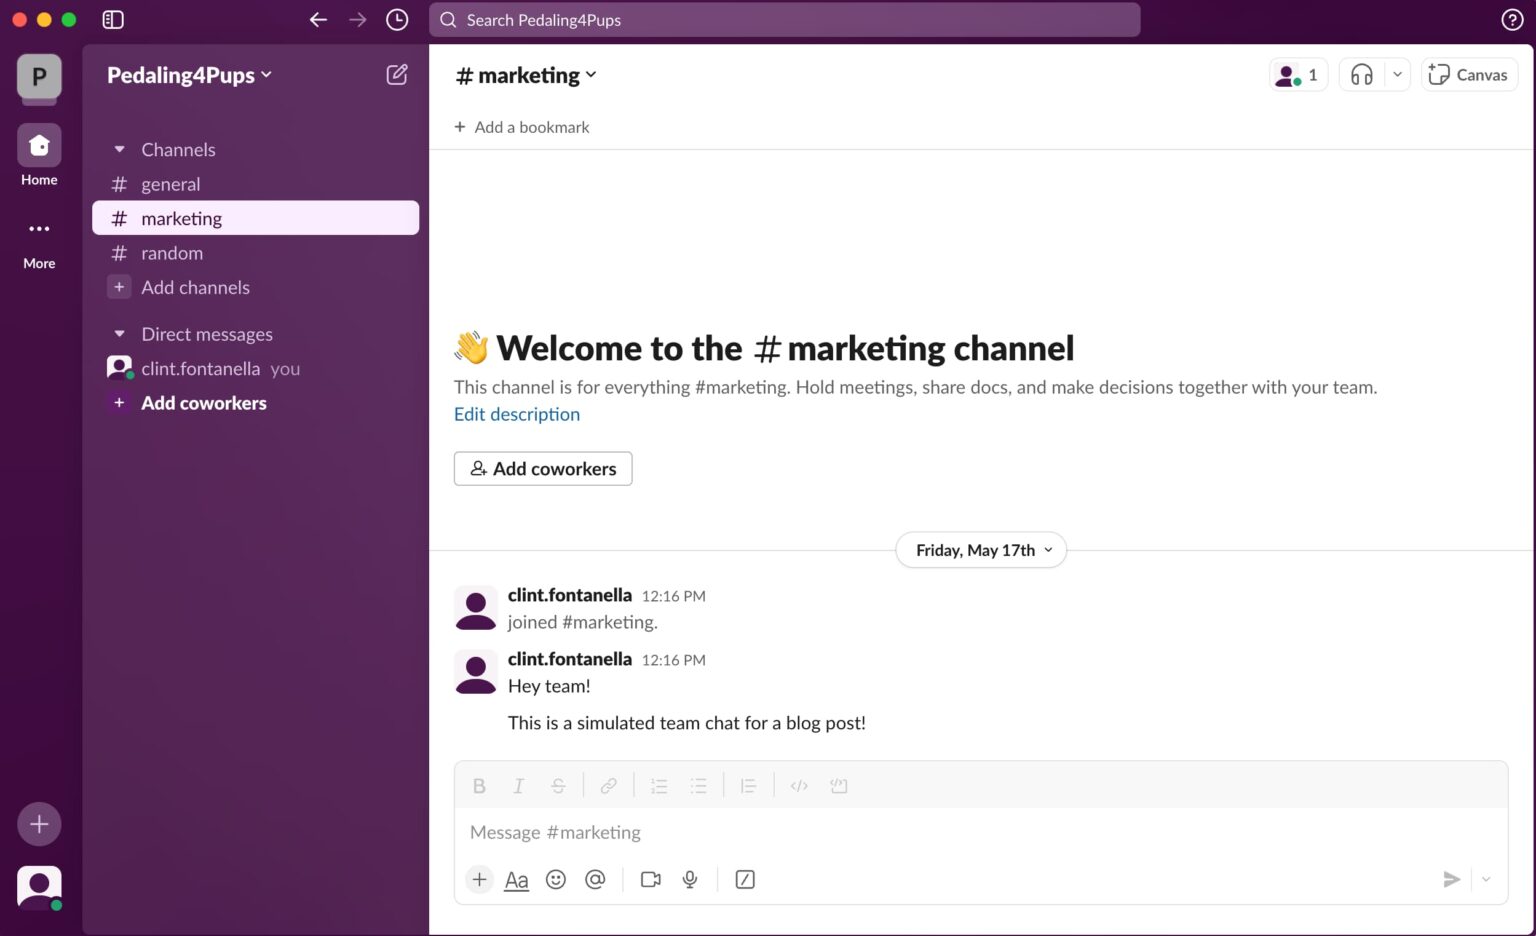Viewport: 1536px width, 936px height.
Task: Mention someone with the @ icon
Action: point(595,880)
